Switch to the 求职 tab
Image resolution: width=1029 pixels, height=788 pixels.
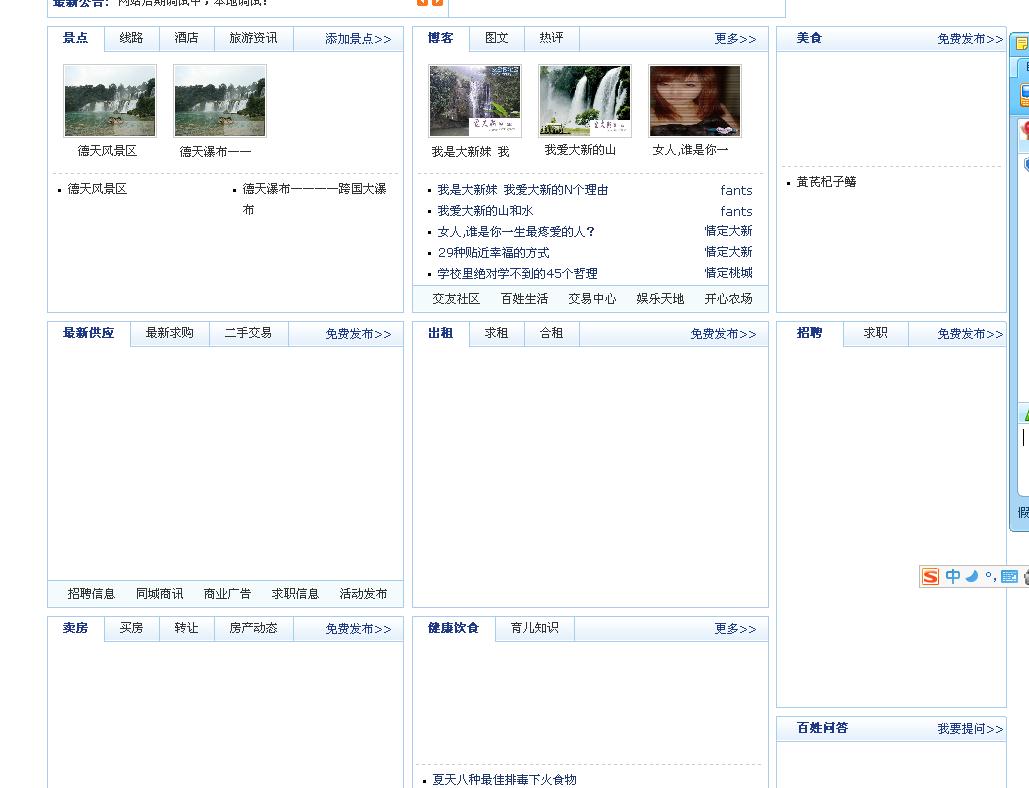pyautogui.click(x=875, y=333)
